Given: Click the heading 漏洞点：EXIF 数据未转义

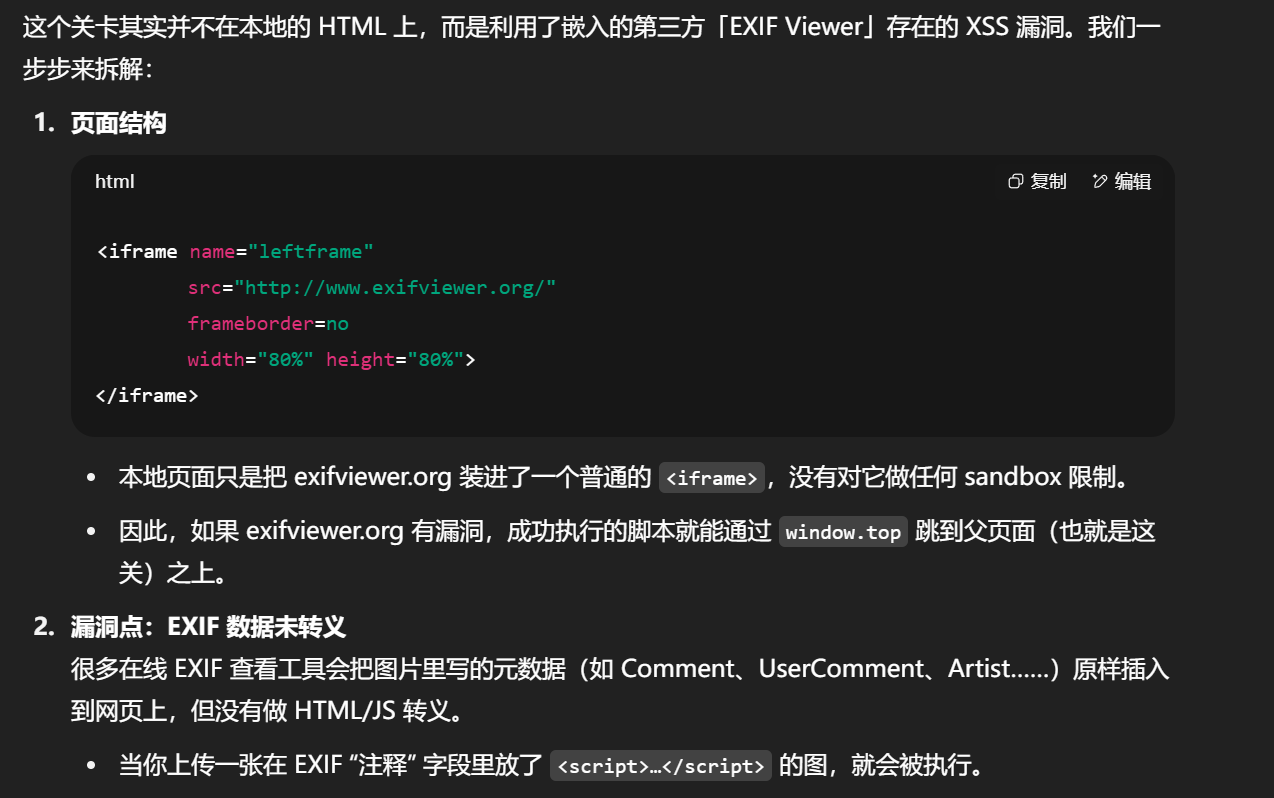Looking at the screenshot, I should tap(208, 627).
